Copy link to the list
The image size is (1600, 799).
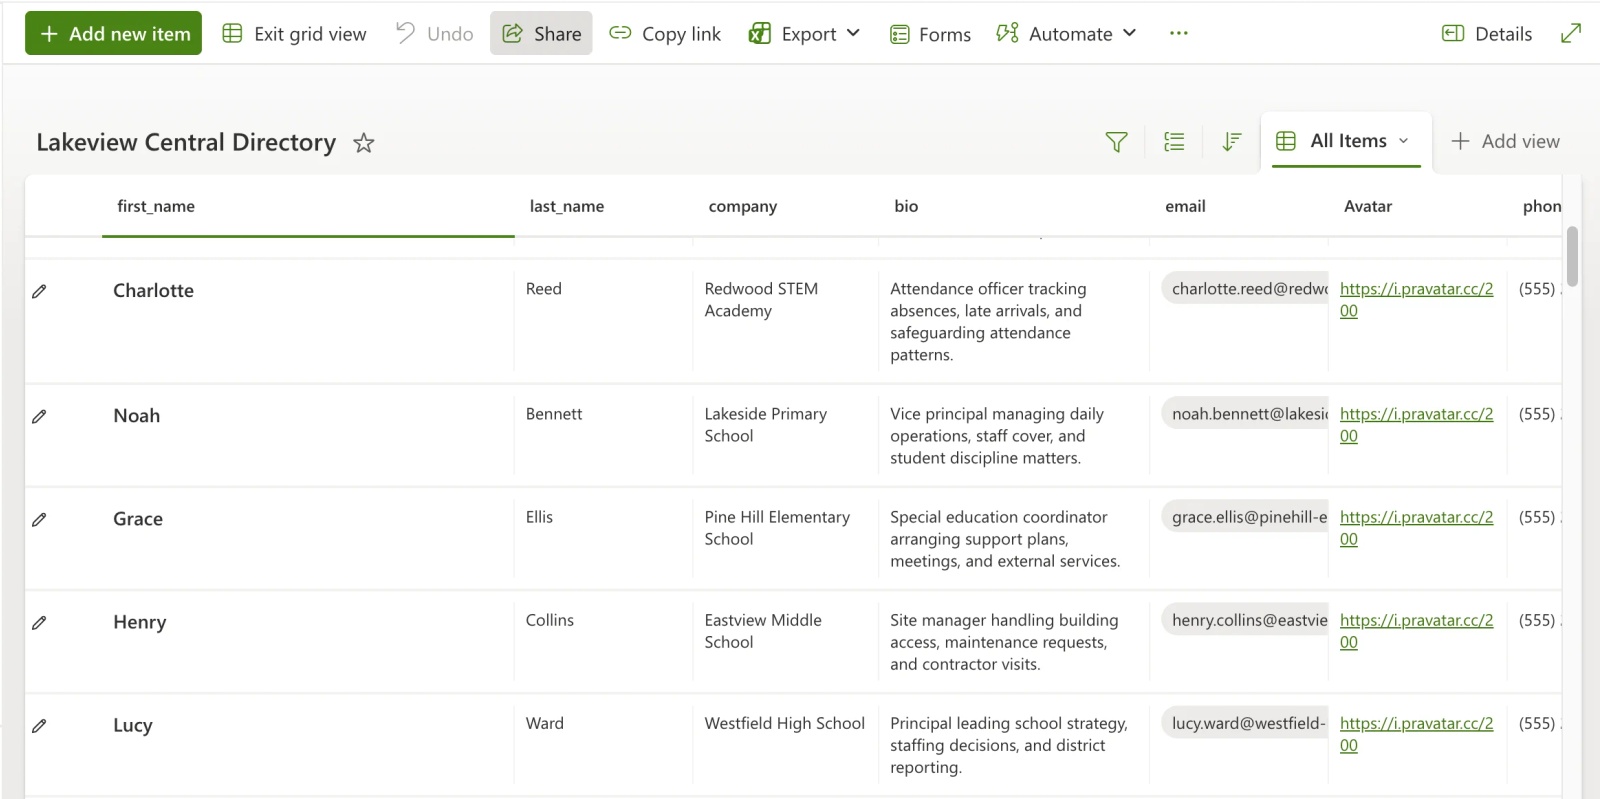[x=665, y=33]
